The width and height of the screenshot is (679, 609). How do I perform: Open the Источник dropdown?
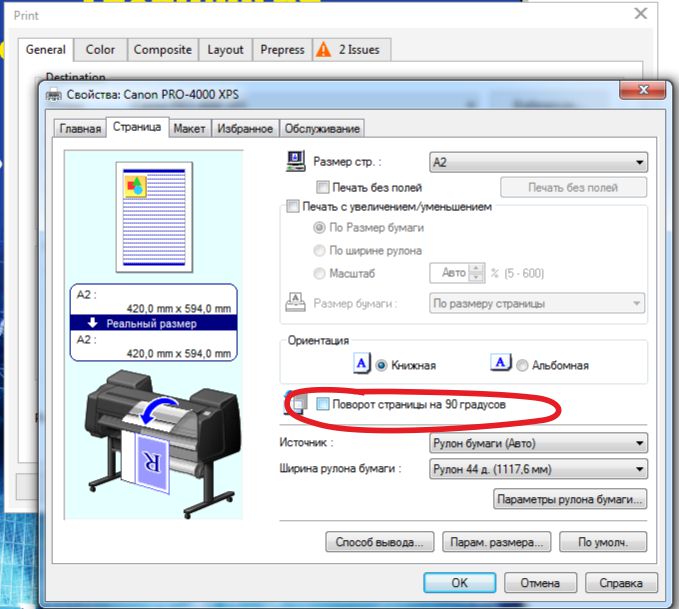(x=538, y=443)
